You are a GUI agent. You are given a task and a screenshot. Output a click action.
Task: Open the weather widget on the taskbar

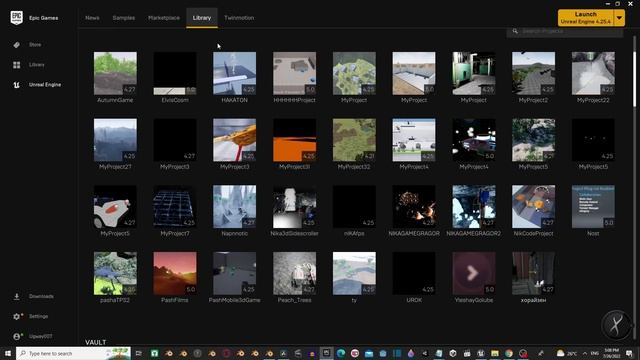point(567,353)
